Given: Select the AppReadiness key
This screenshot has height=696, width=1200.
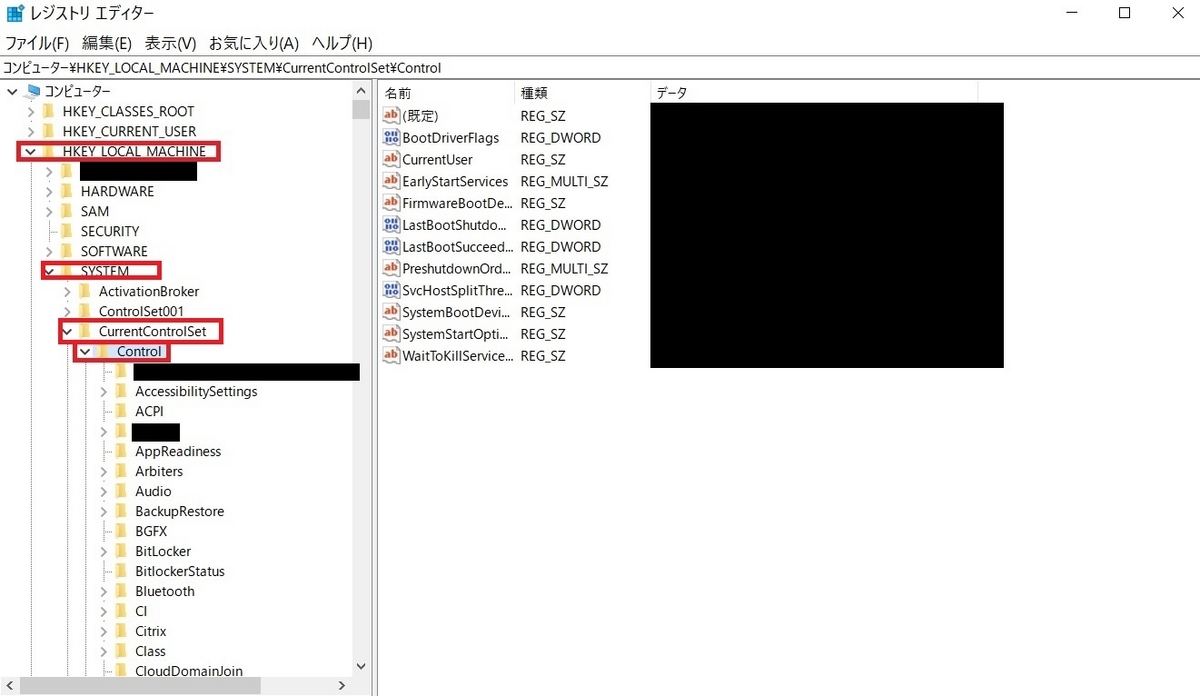Looking at the screenshot, I should pos(178,451).
